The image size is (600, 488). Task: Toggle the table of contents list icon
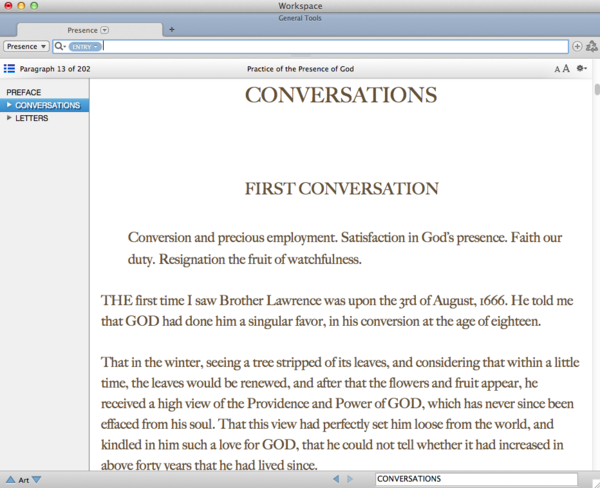click(9, 69)
